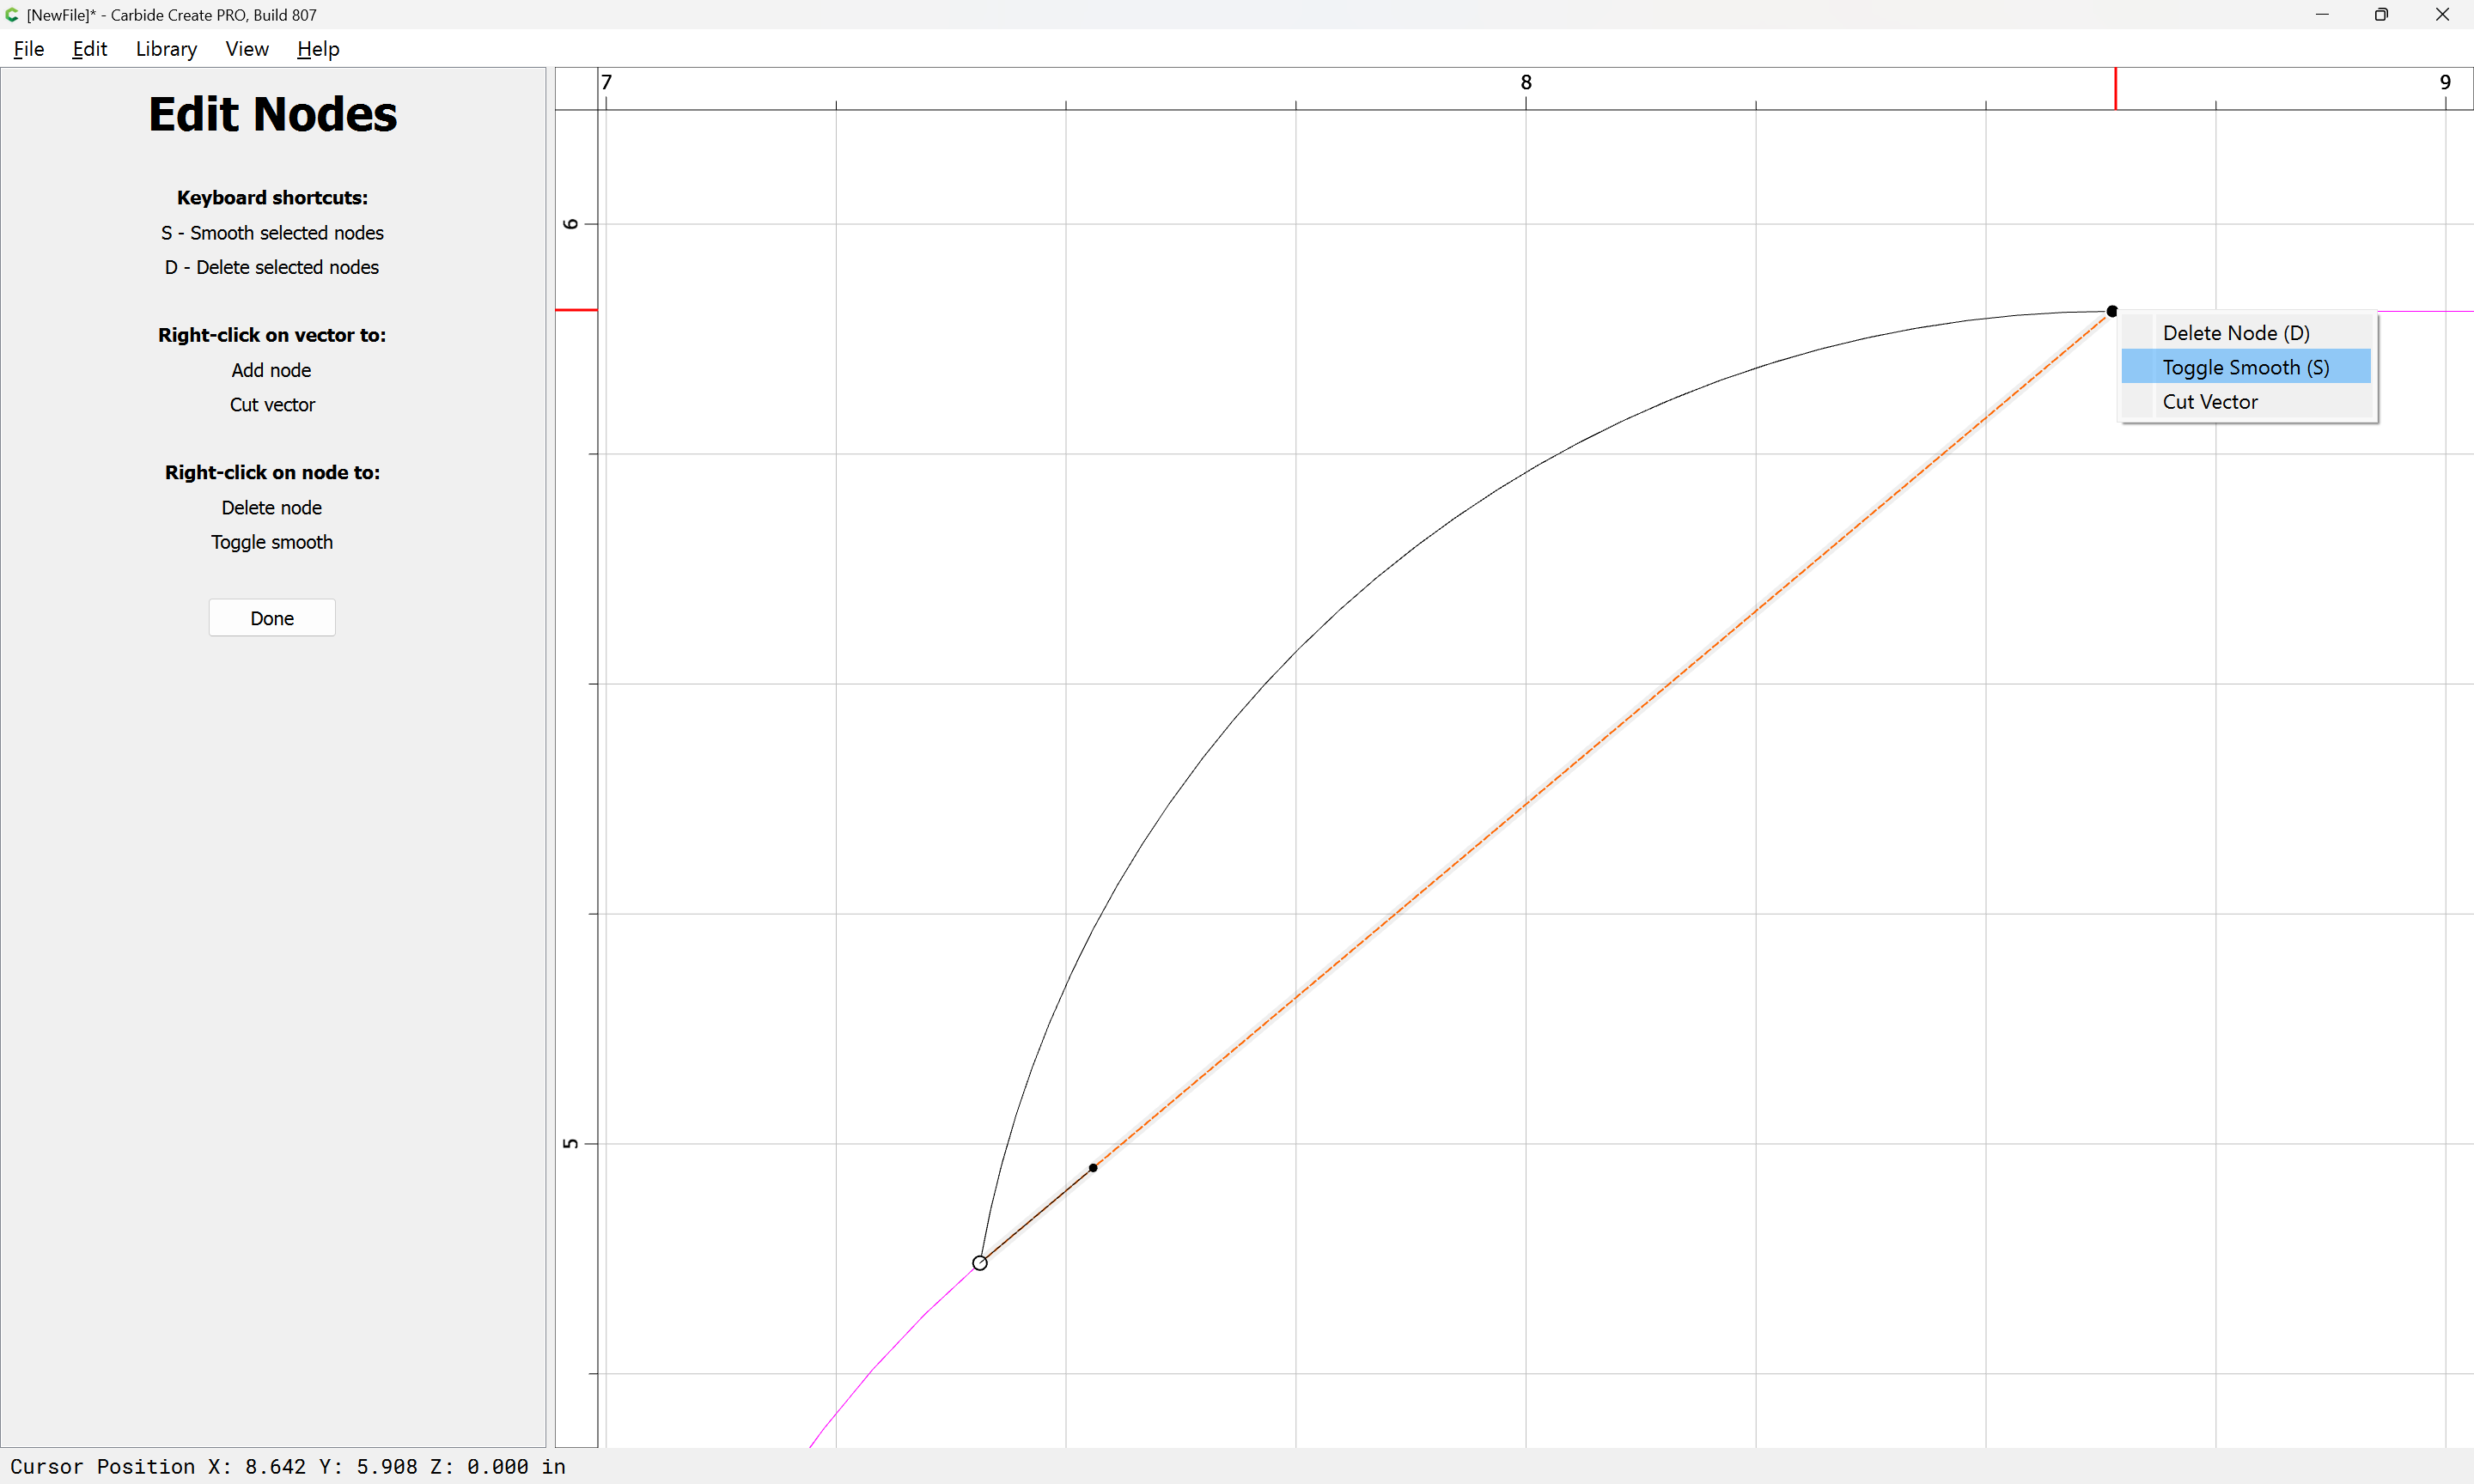Open the Help menu

click(318, 49)
